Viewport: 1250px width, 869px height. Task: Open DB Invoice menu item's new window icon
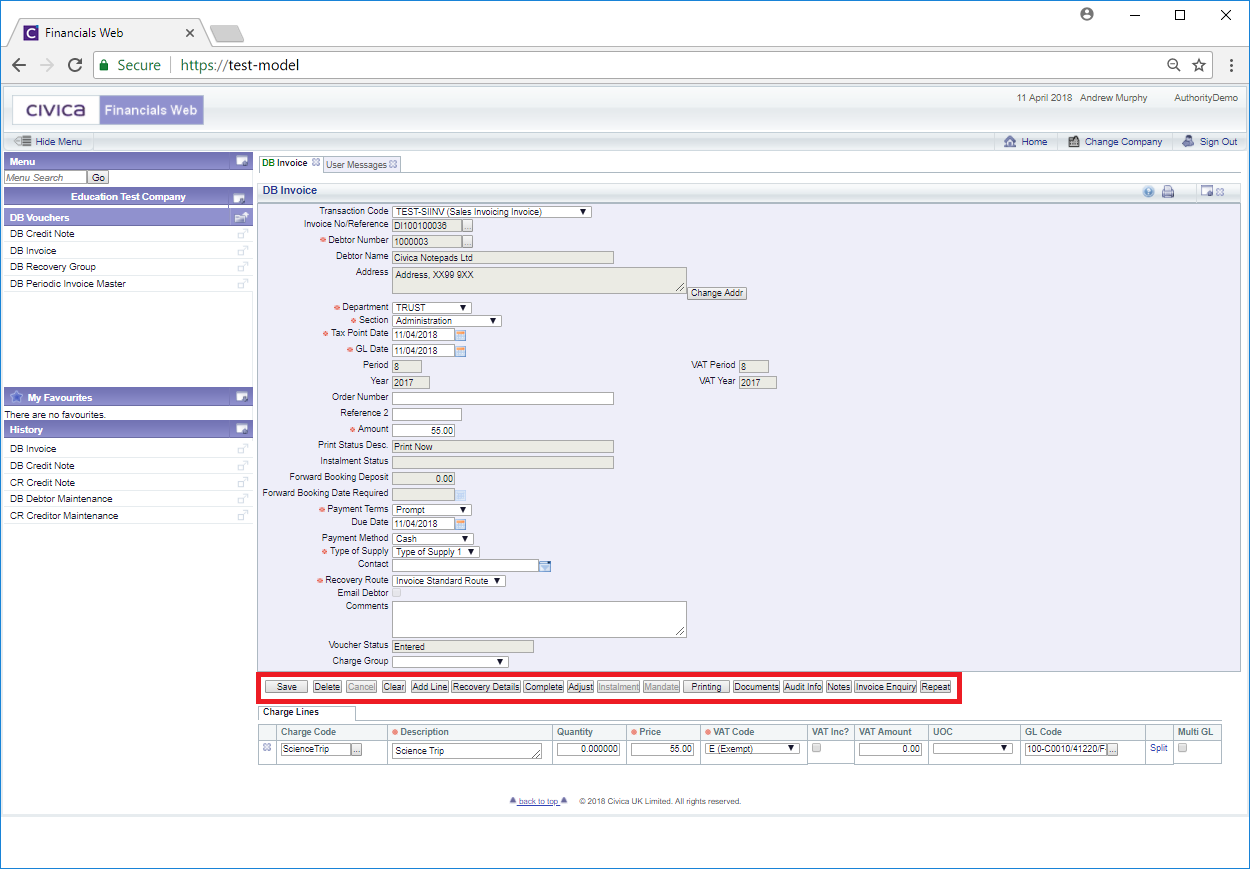pos(243,251)
